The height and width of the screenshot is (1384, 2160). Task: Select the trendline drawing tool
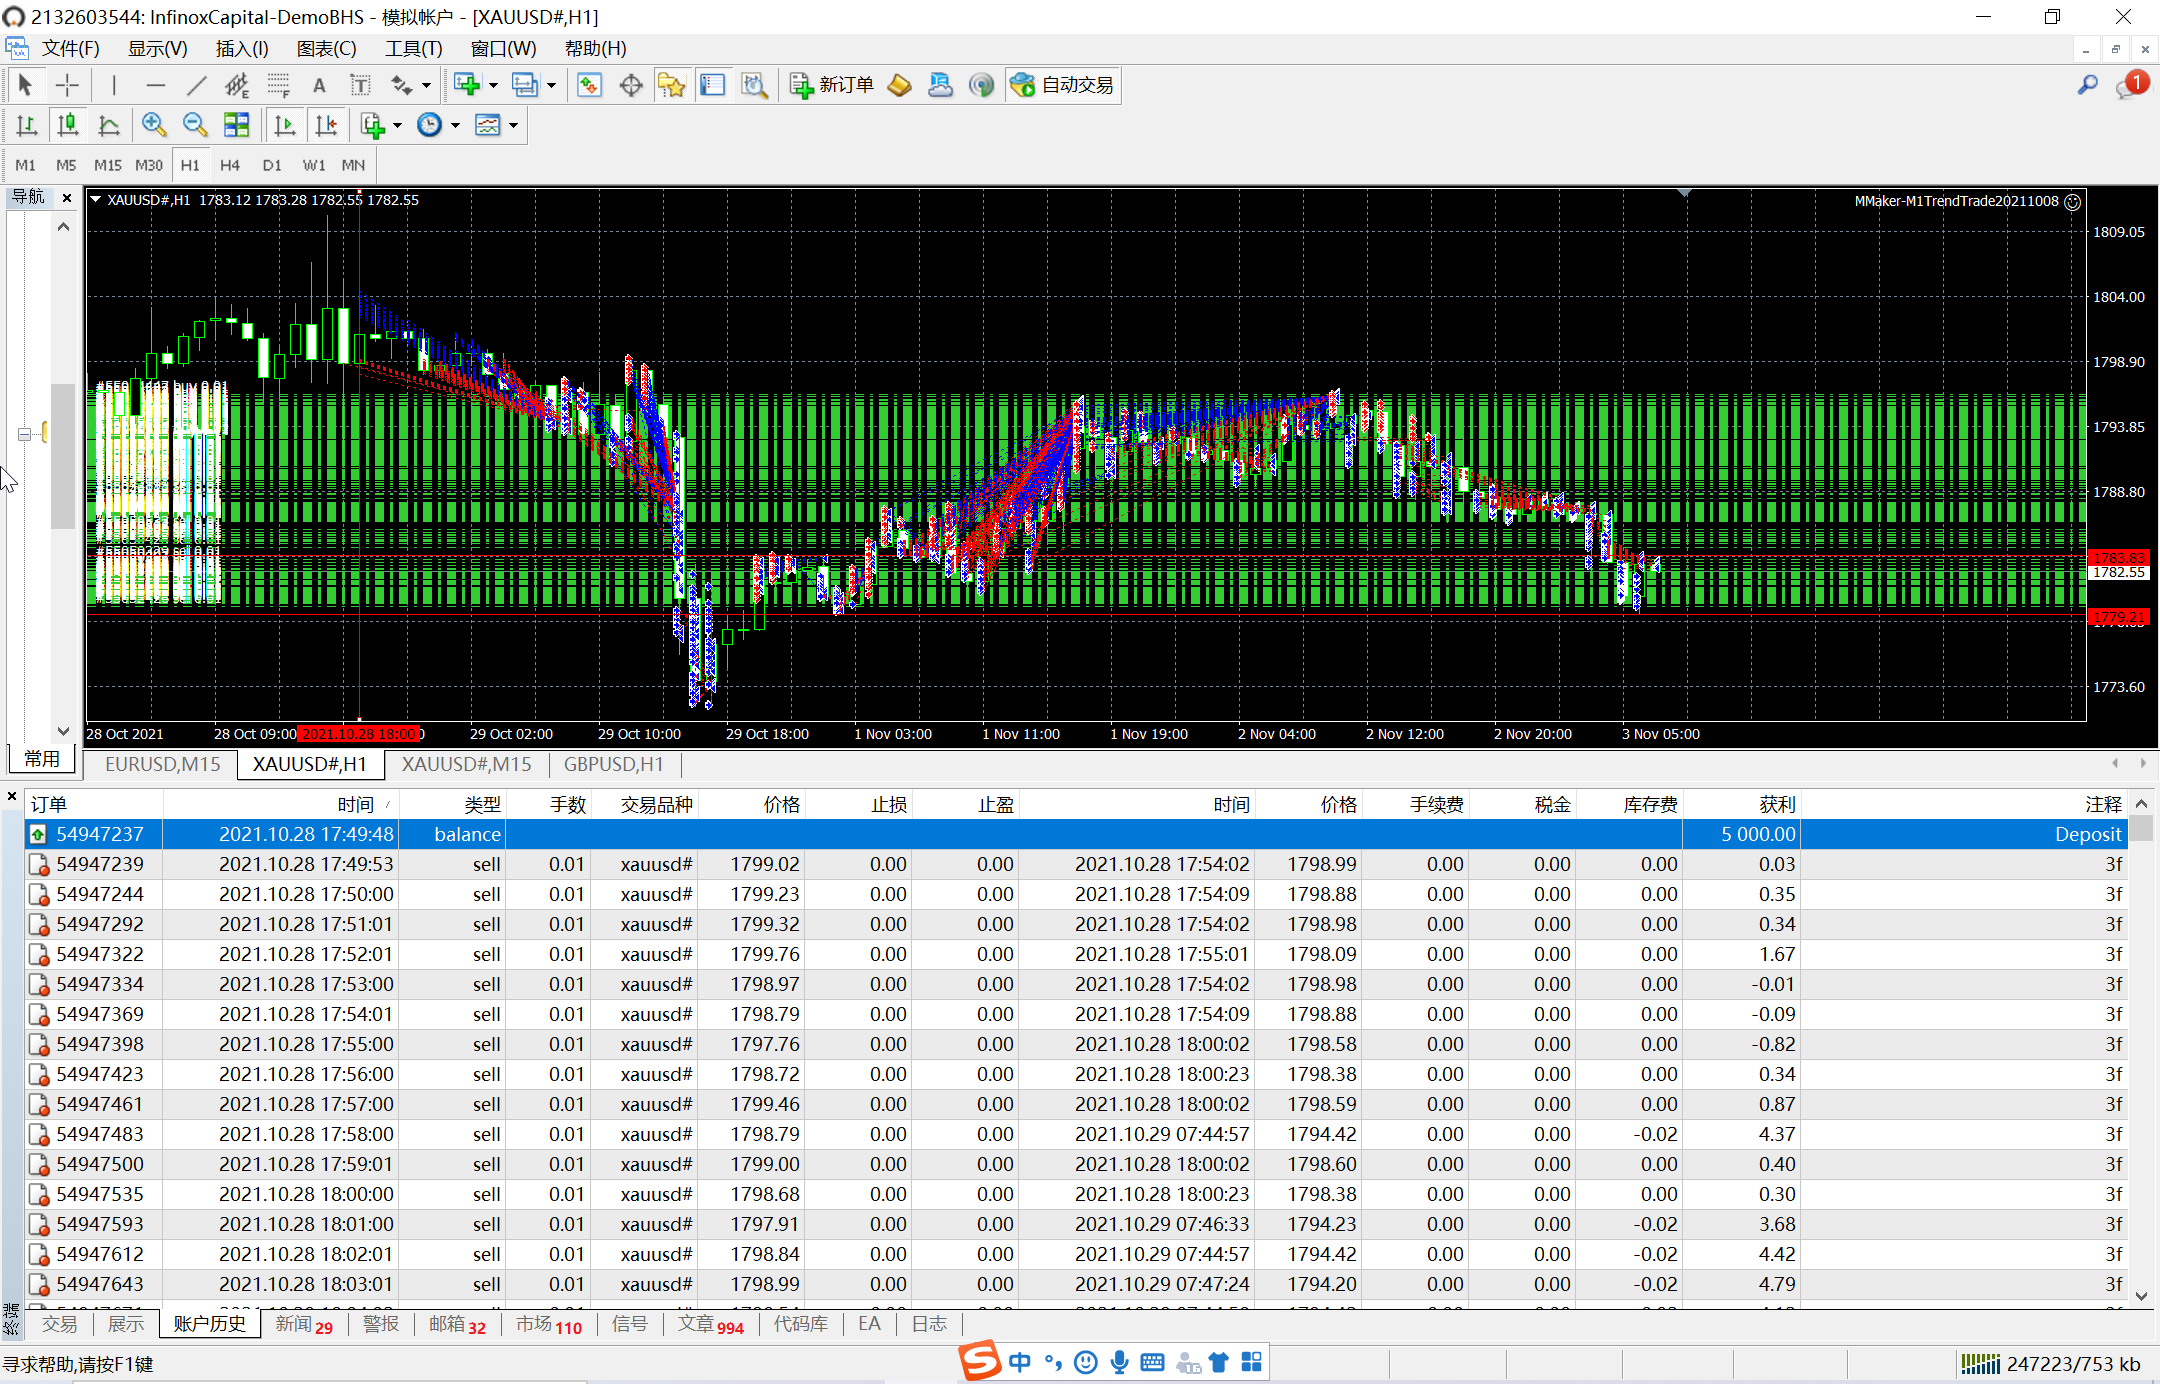(196, 85)
